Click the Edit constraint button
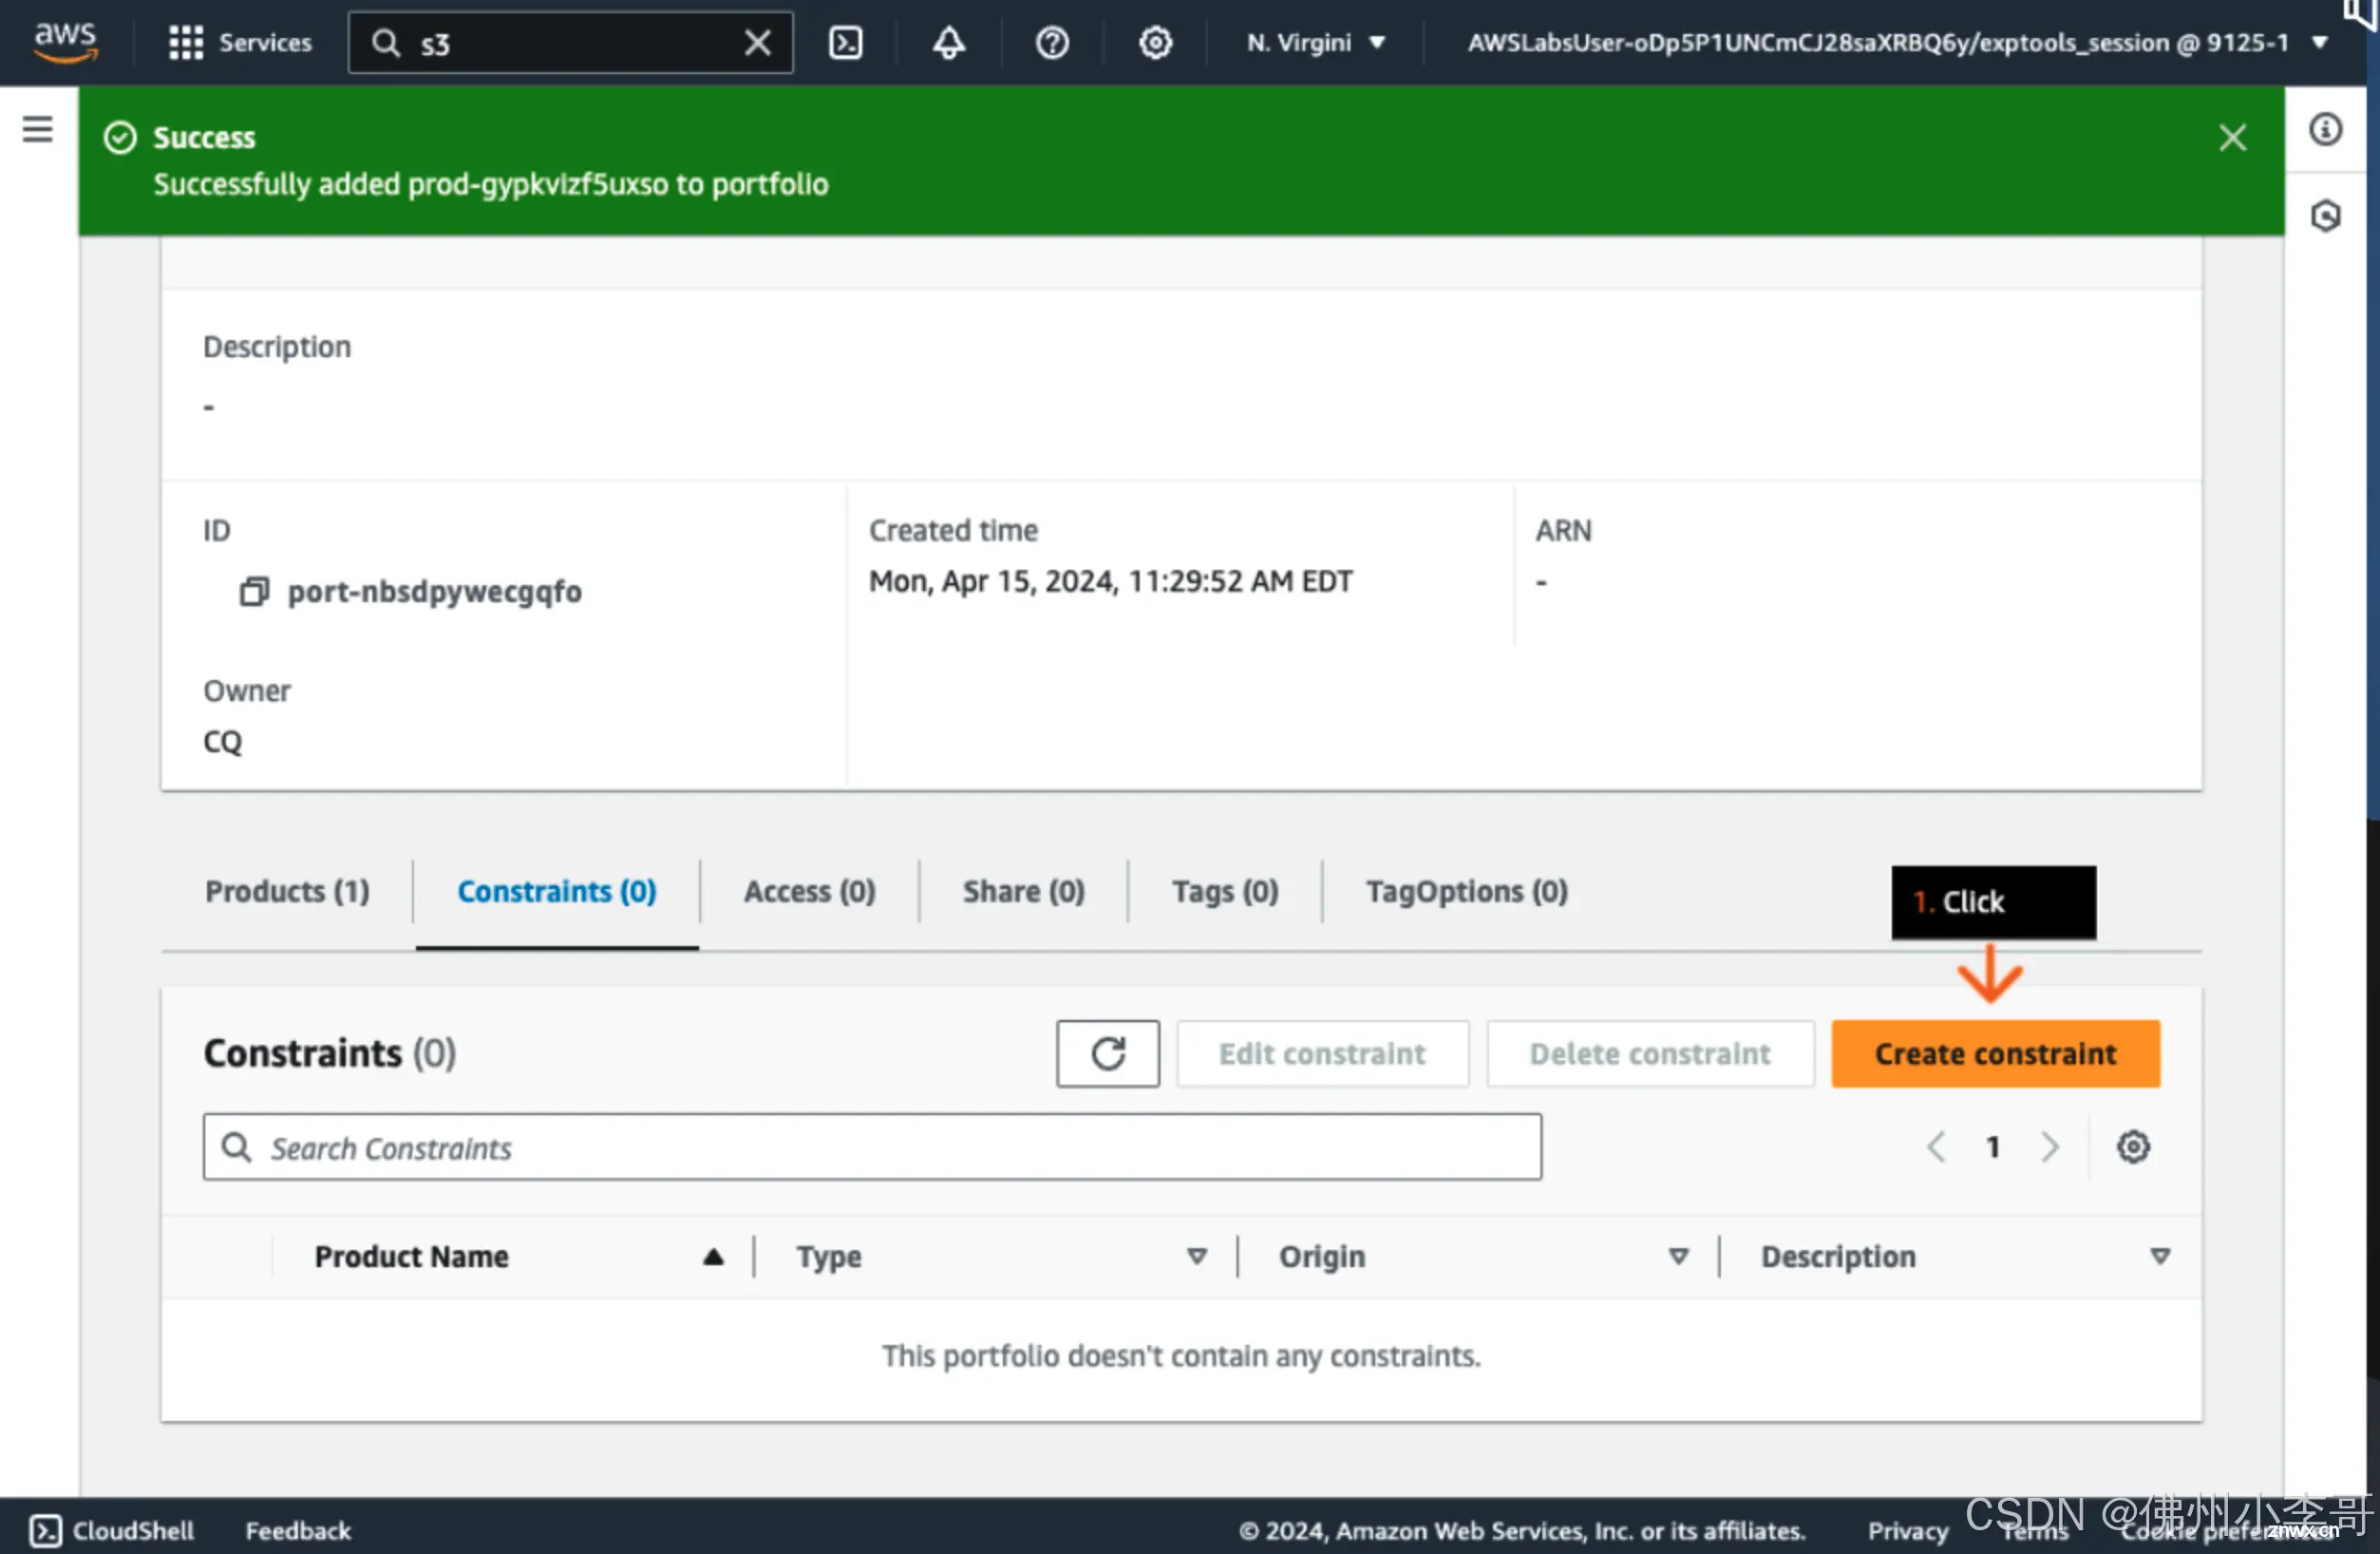Viewport: 2380px width, 1554px height. pos(1324,1052)
